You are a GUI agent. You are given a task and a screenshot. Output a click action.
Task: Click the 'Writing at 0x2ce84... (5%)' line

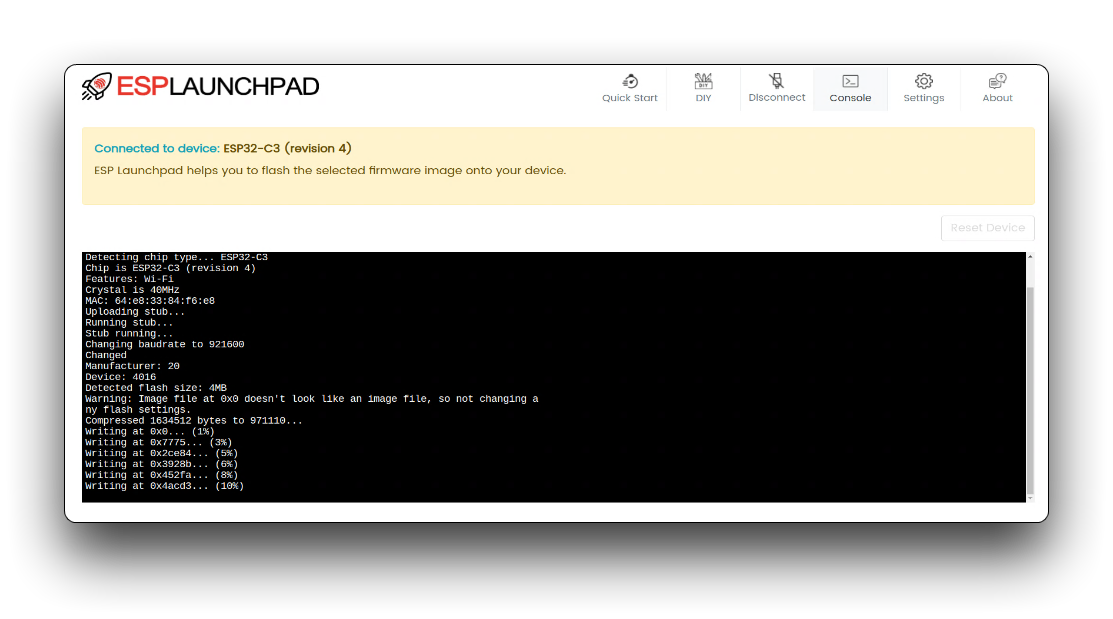pyautogui.click(x=161, y=454)
